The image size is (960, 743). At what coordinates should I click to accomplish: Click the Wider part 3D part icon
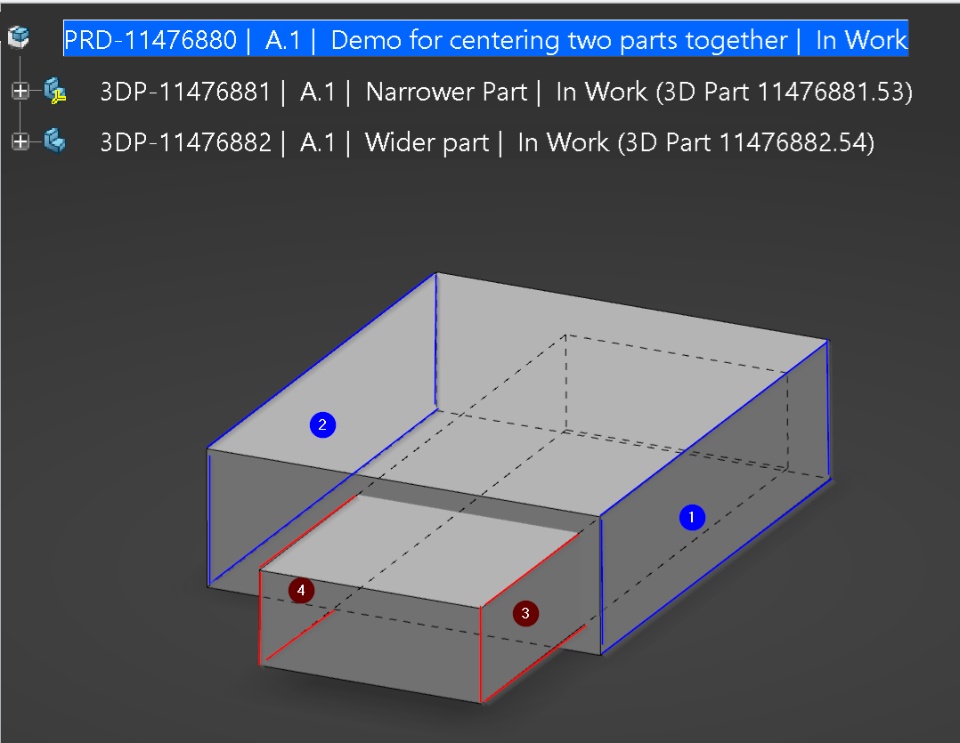coord(54,141)
